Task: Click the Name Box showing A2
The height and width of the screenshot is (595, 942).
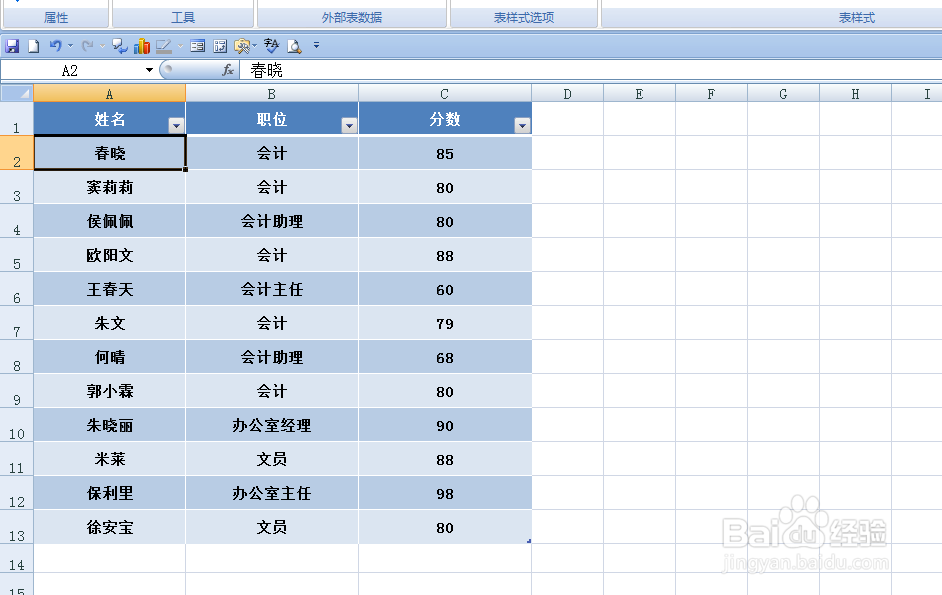Action: click(72, 70)
